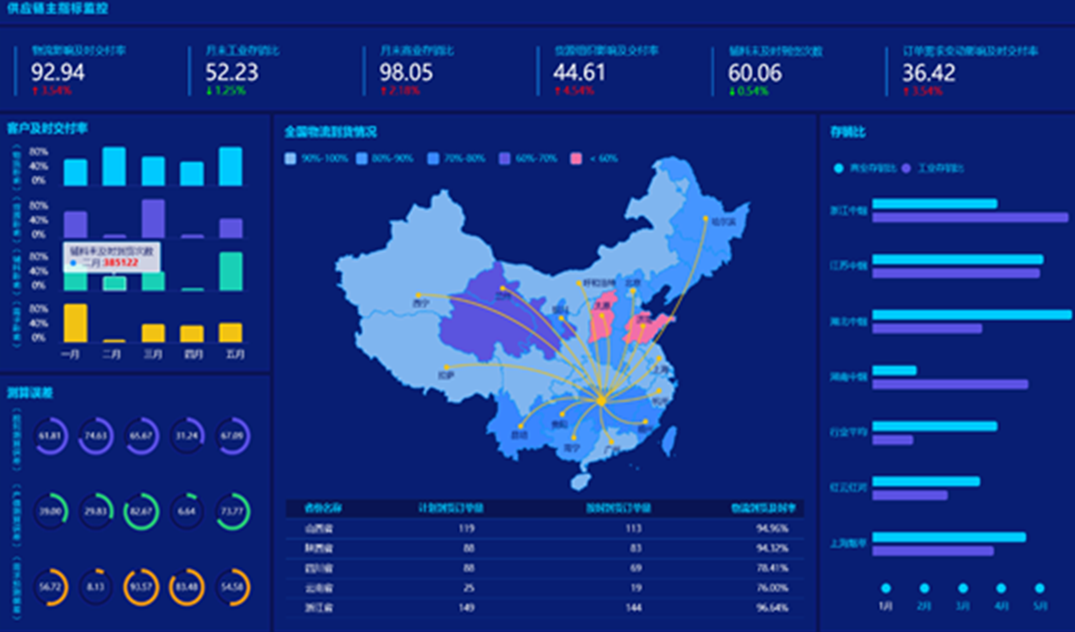This screenshot has height=632, width=1075.
Task: Click the 6.64 green donut gauge
Action: point(186,511)
